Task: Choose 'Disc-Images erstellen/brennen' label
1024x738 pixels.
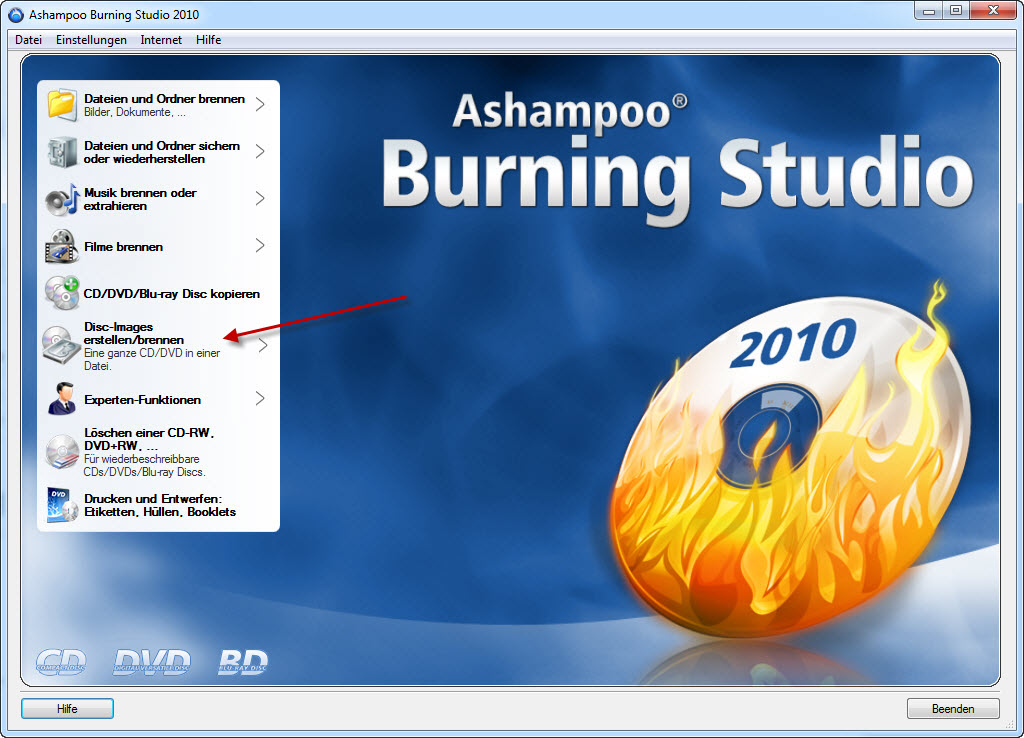Action: pyautogui.click(x=134, y=333)
